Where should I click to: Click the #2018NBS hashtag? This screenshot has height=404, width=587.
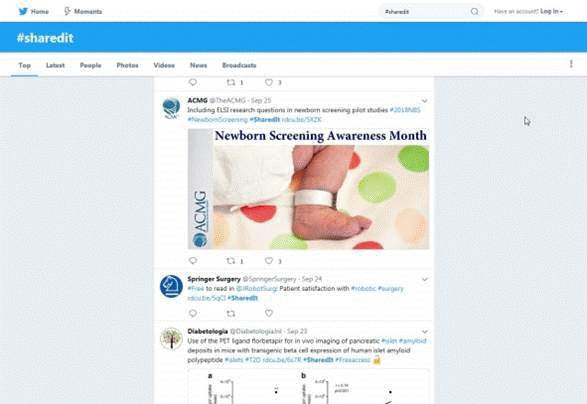tap(405, 110)
